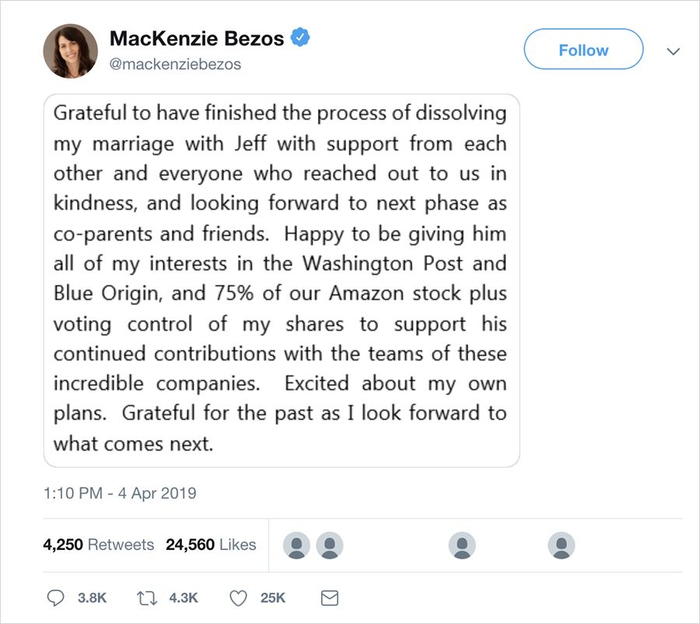The height and width of the screenshot is (624, 700).
Task: Click the retweet arrows icon
Action: [x=148, y=597]
